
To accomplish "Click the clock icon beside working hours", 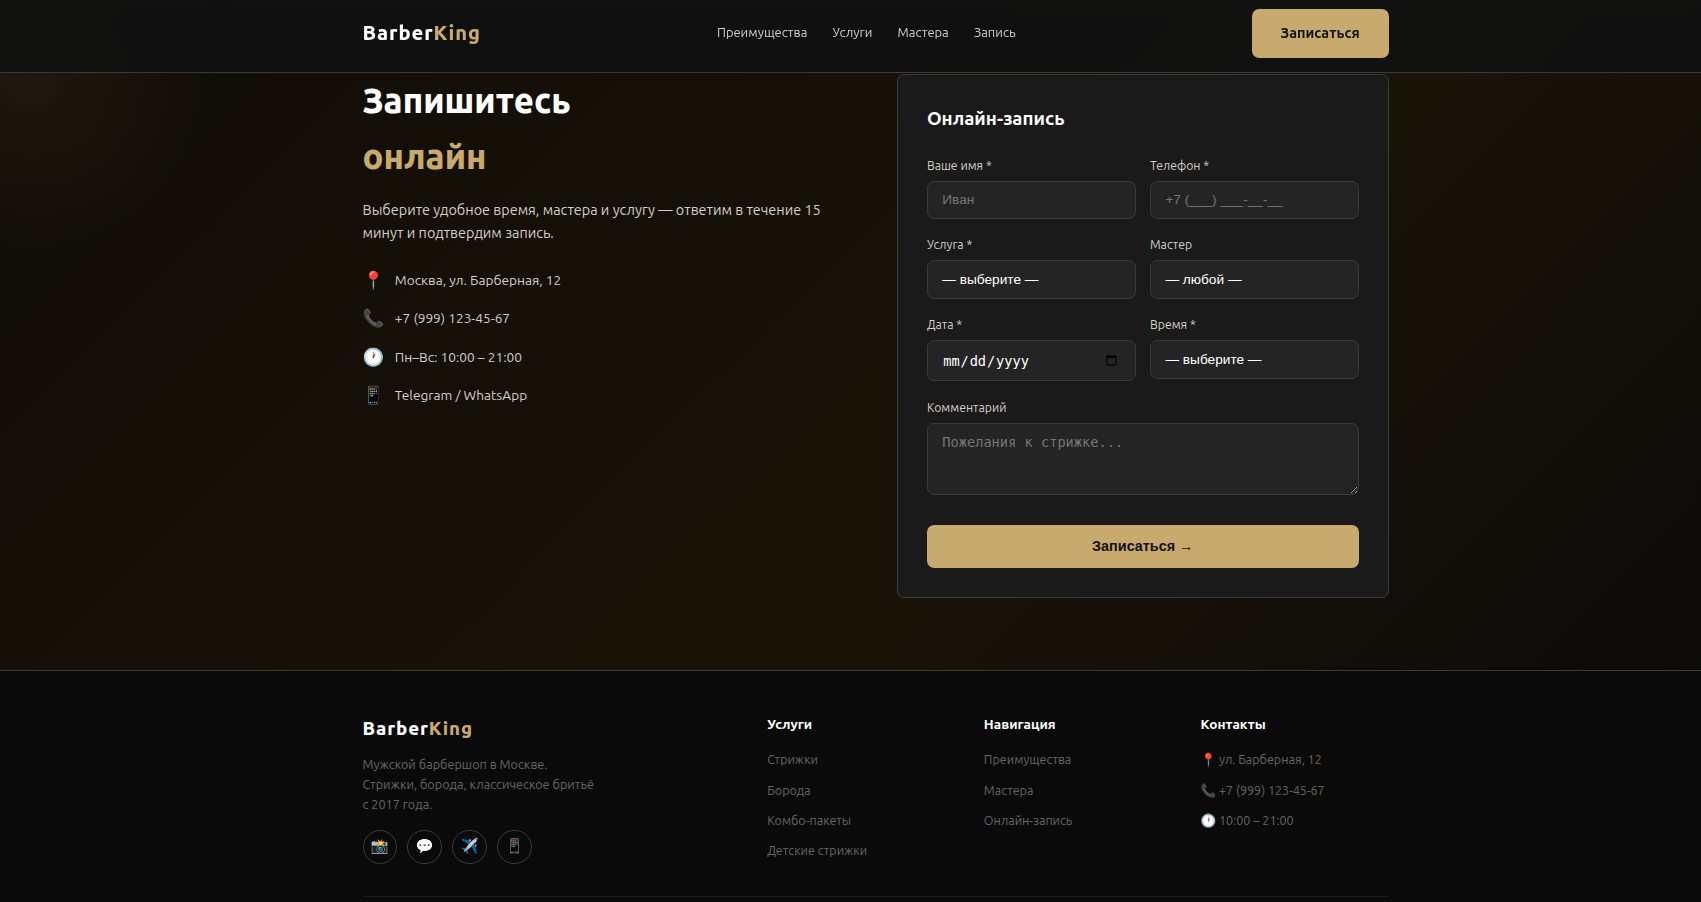I will tap(373, 357).
